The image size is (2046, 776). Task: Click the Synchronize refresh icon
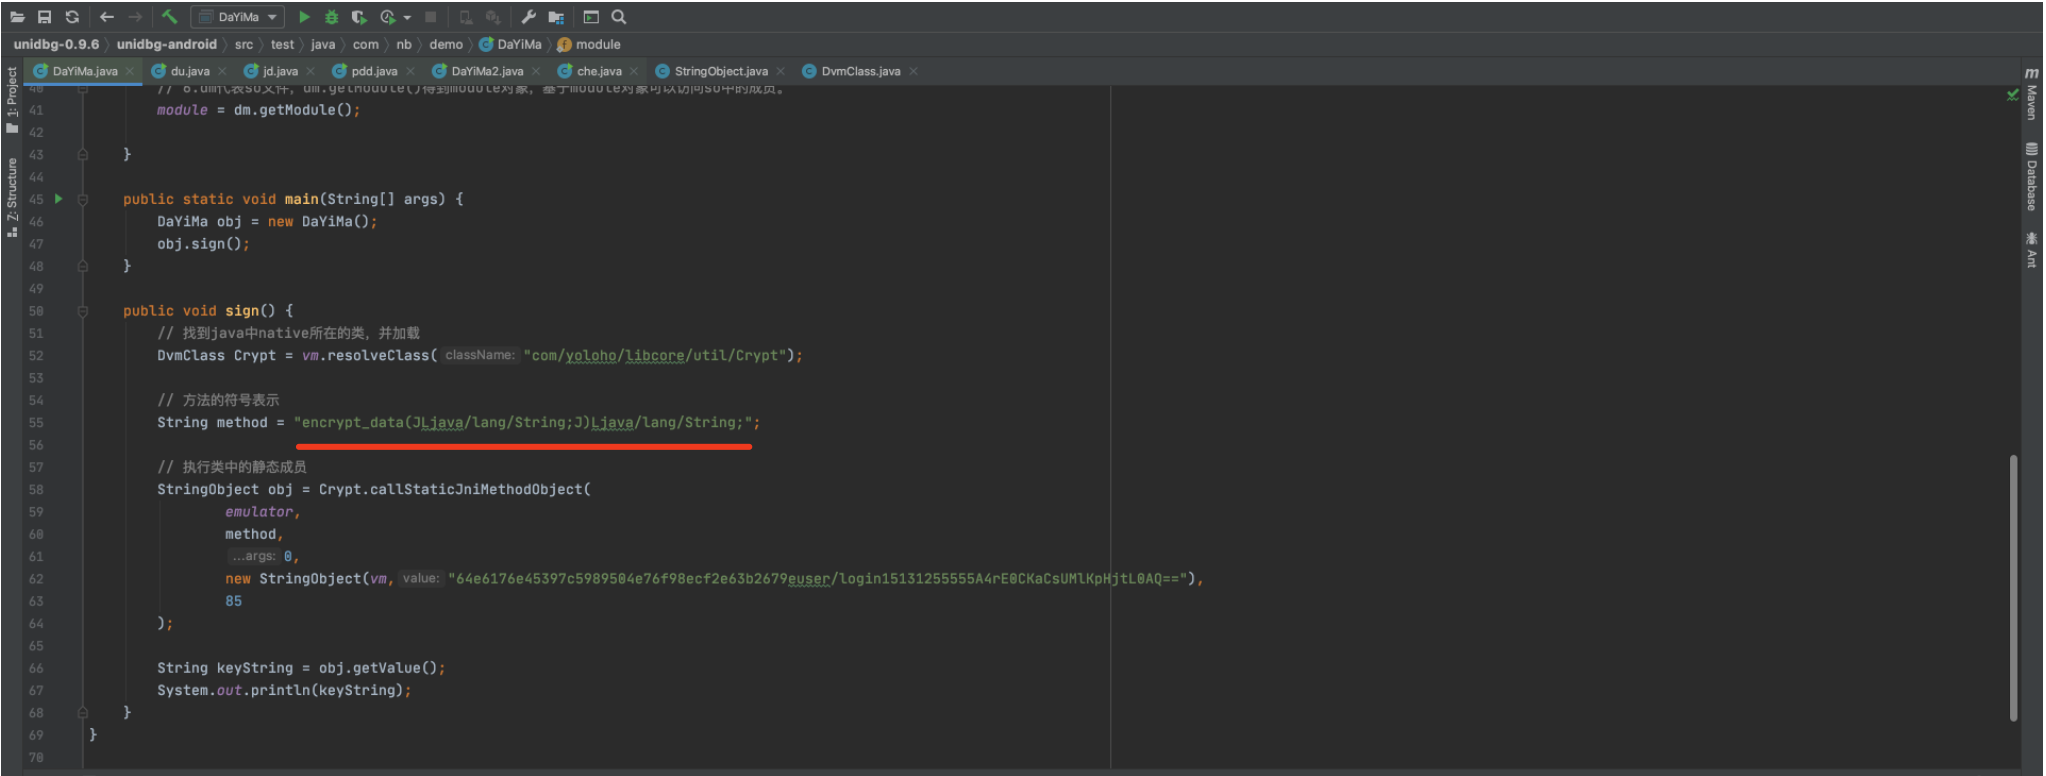(x=72, y=17)
